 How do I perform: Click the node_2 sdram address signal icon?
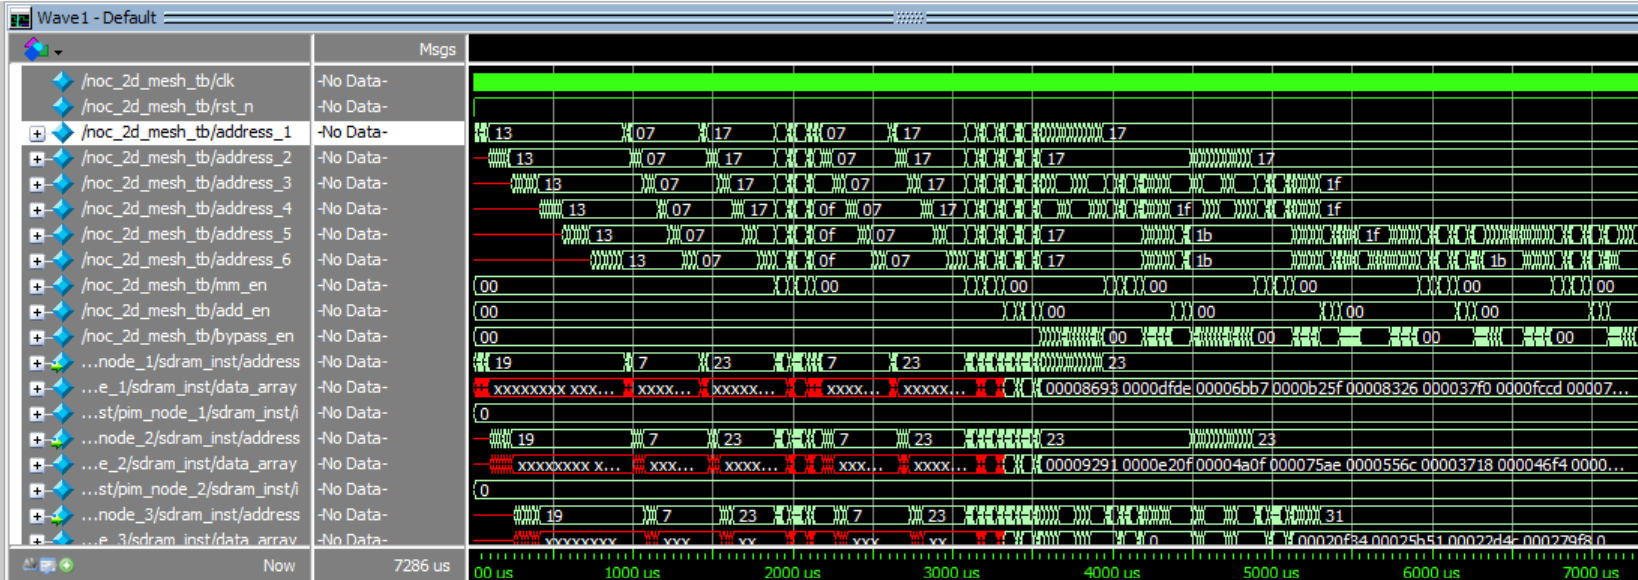tap(61, 438)
